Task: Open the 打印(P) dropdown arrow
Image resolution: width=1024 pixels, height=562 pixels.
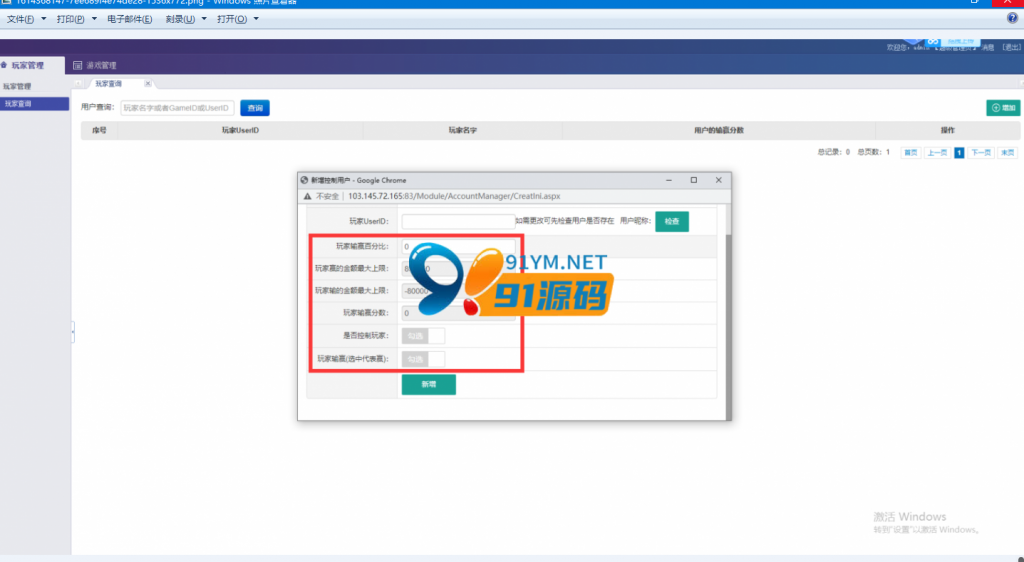Action: [94, 19]
